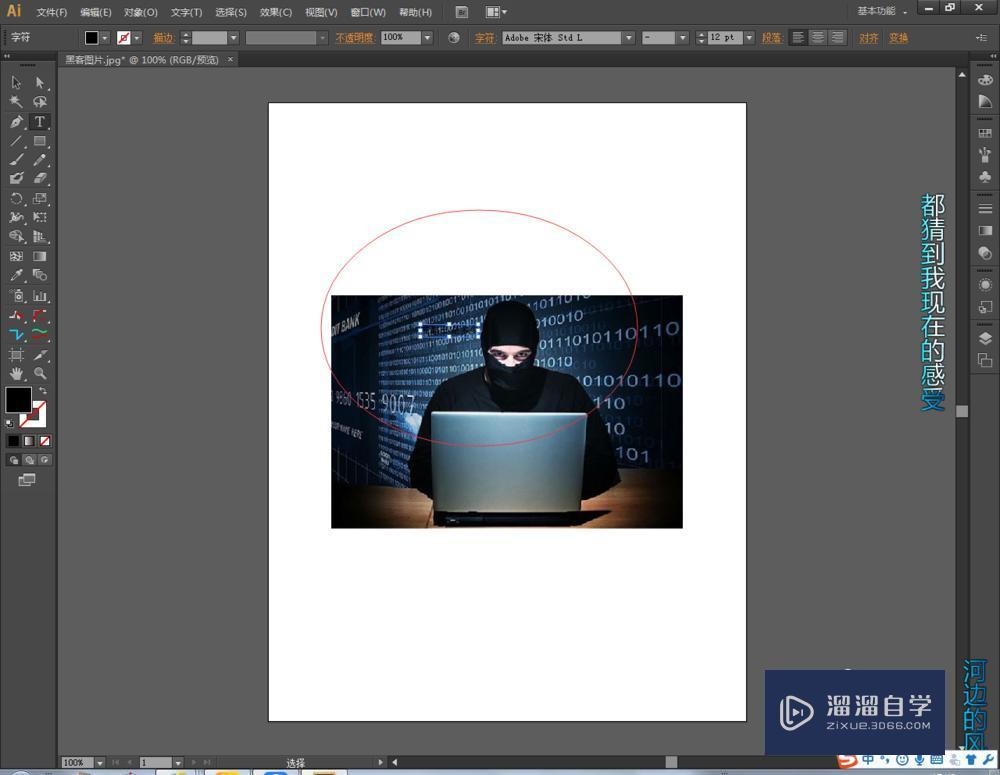The height and width of the screenshot is (775, 1000).
Task: Select the Zoom tool
Action: tap(40, 374)
